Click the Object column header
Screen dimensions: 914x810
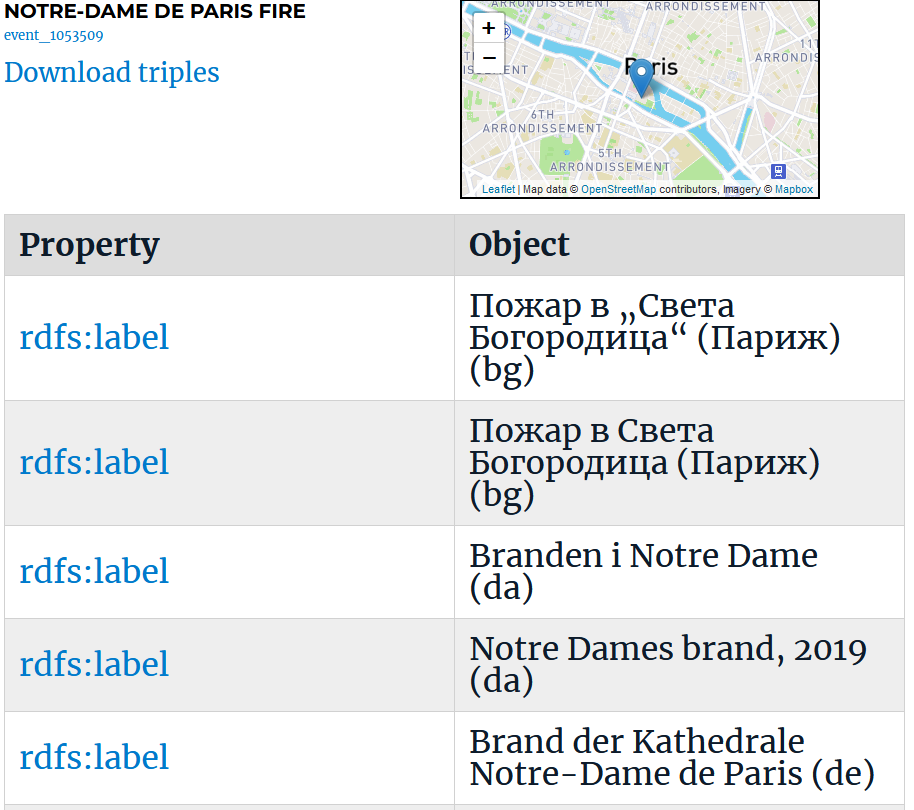click(x=680, y=245)
